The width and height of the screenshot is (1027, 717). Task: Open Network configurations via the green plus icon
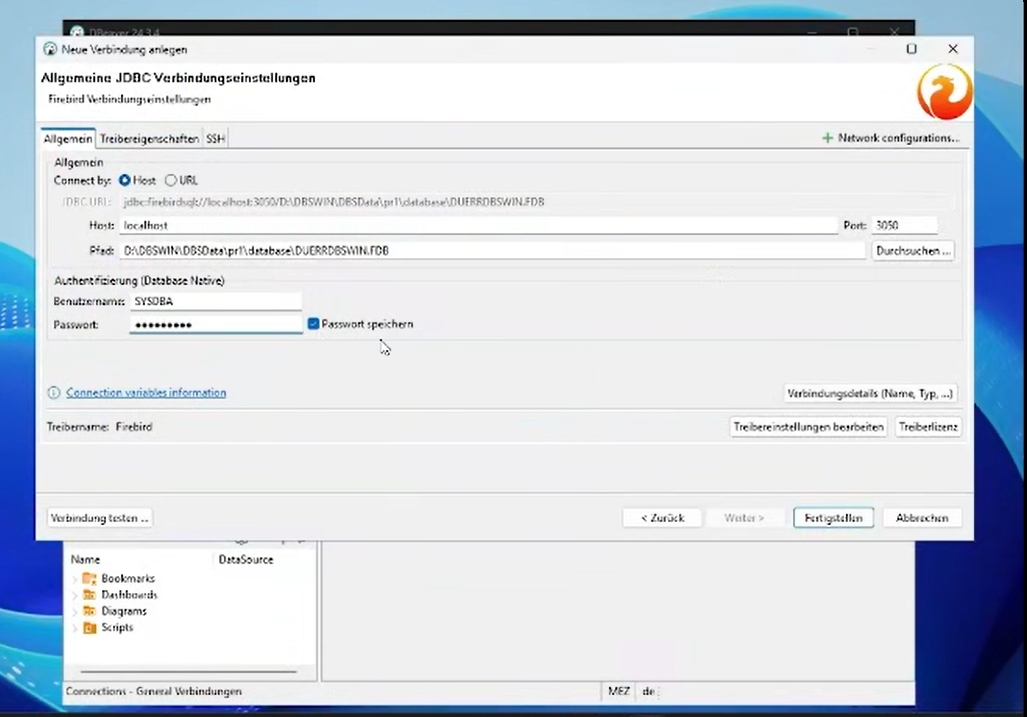tap(827, 138)
